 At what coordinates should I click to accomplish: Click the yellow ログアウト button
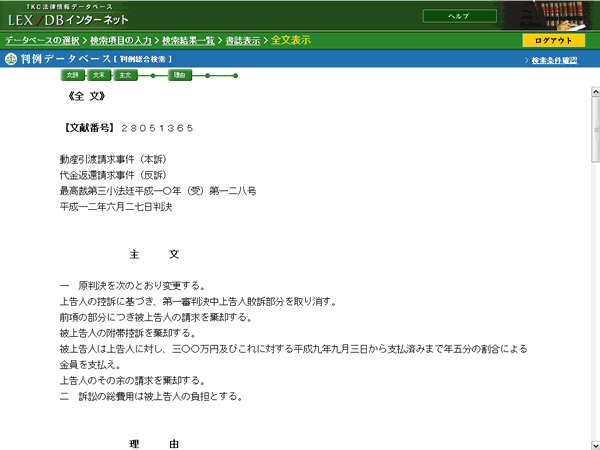pos(553,40)
